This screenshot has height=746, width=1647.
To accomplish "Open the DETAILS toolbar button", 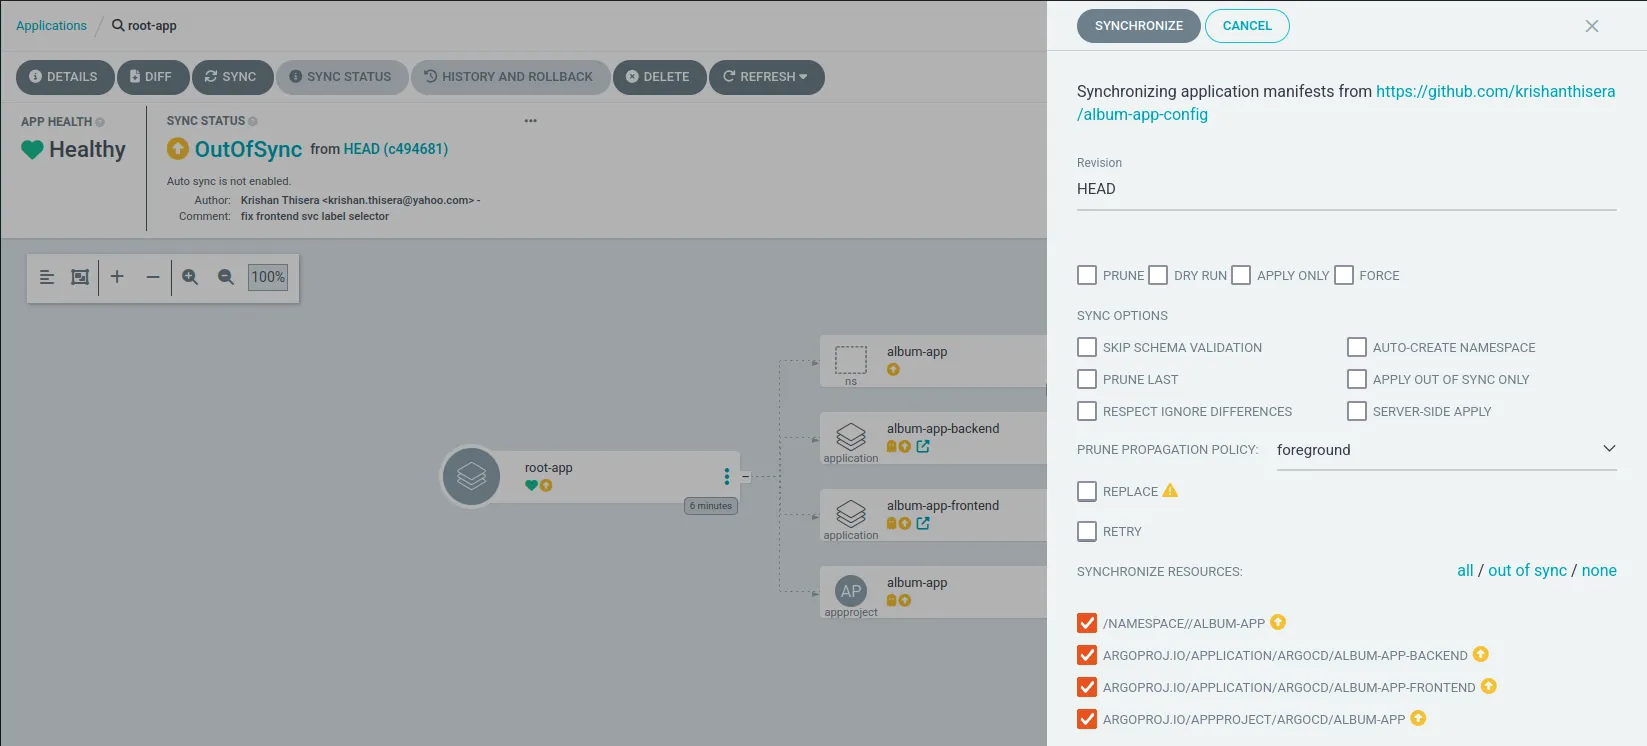I will 64,77.
